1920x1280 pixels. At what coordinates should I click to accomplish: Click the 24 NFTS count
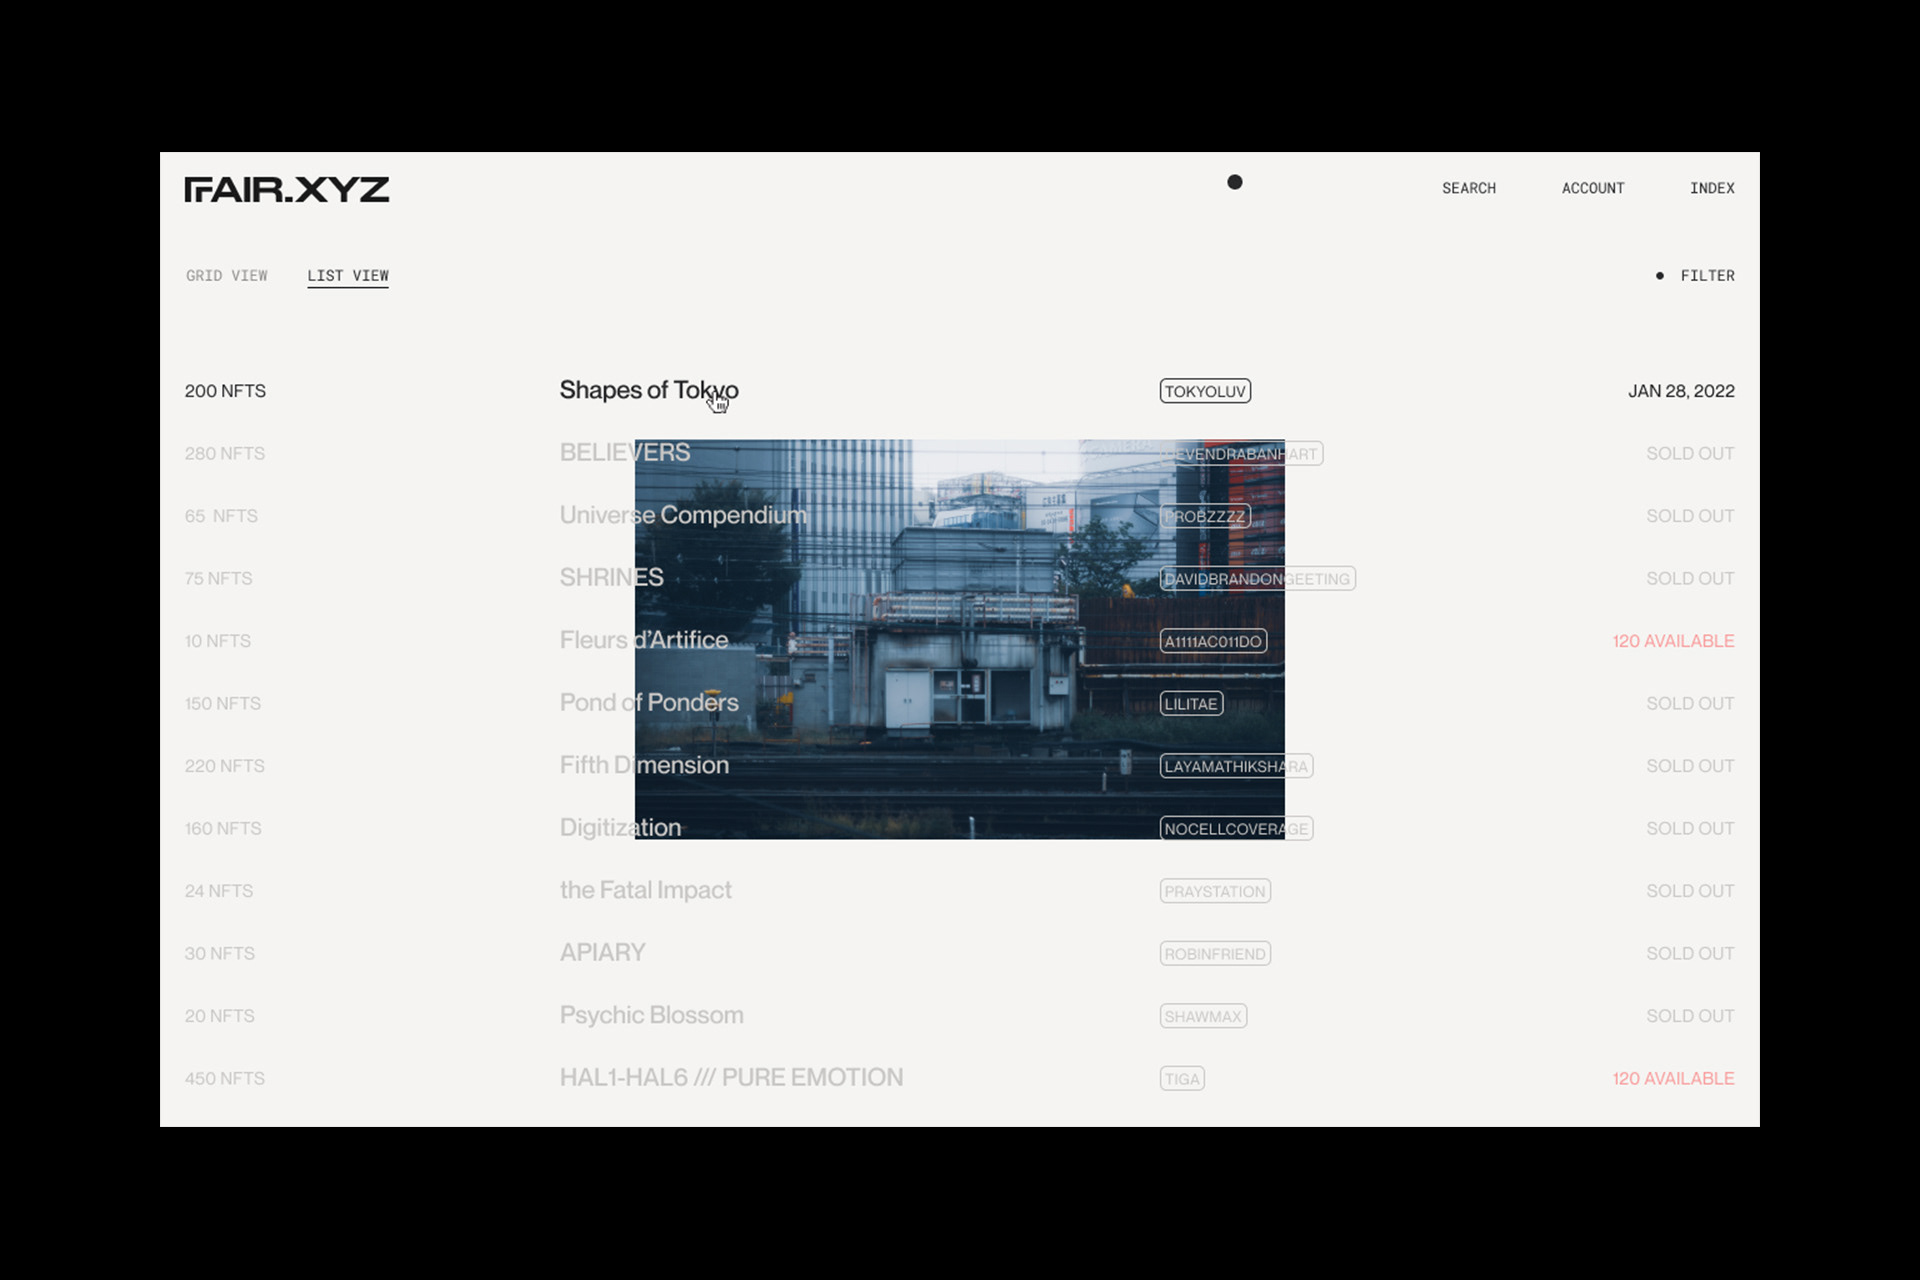[x=219, y=891]
